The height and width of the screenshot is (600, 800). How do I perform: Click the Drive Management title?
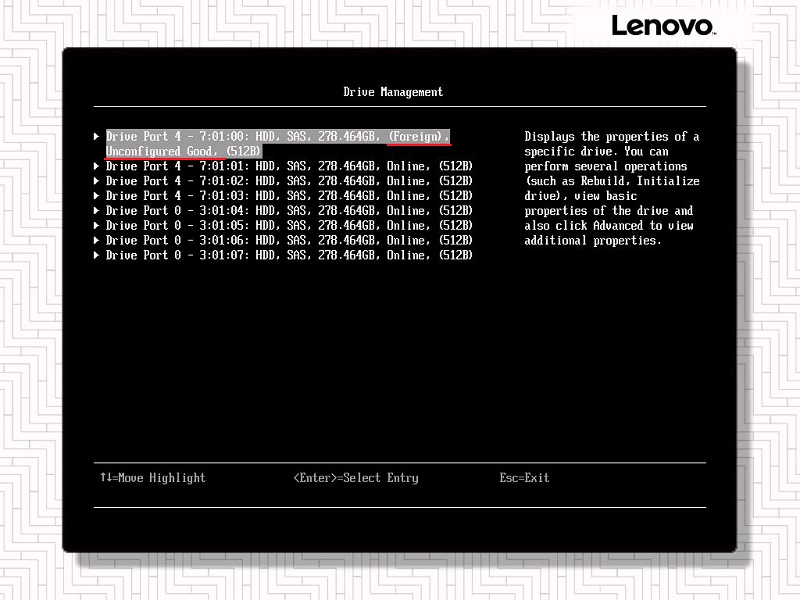pyautogui.click(x=393, y=92)
